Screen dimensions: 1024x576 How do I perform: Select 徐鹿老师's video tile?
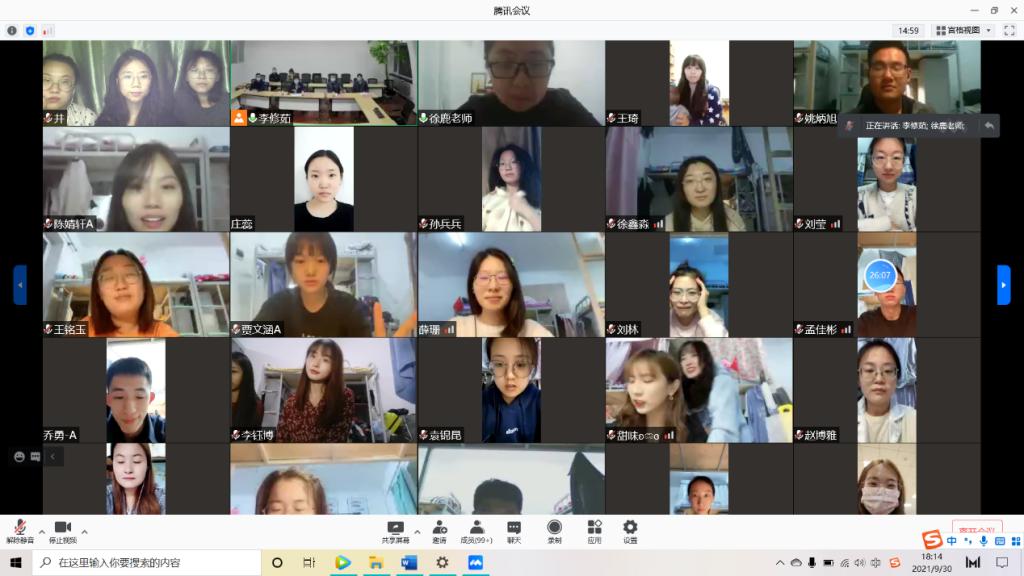click(x=511, y=83)
